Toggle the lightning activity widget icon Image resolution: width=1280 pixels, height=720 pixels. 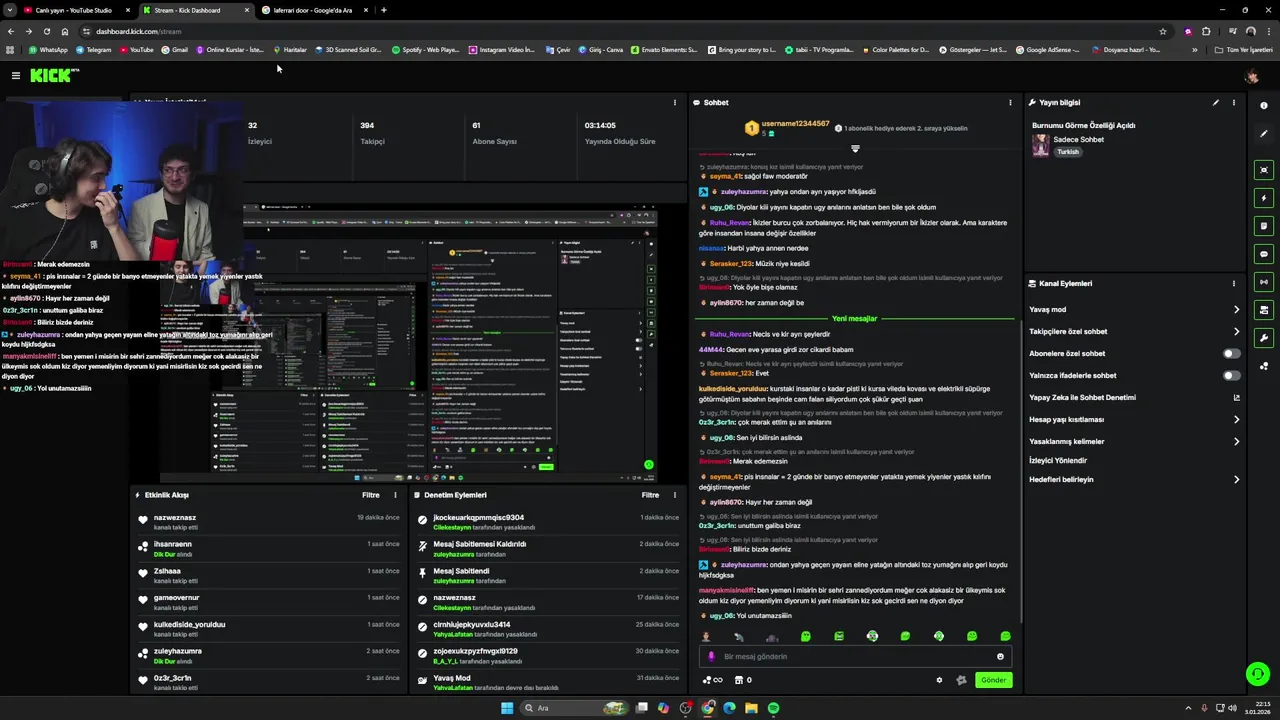pyautogui.click(x=1264, y=198)
